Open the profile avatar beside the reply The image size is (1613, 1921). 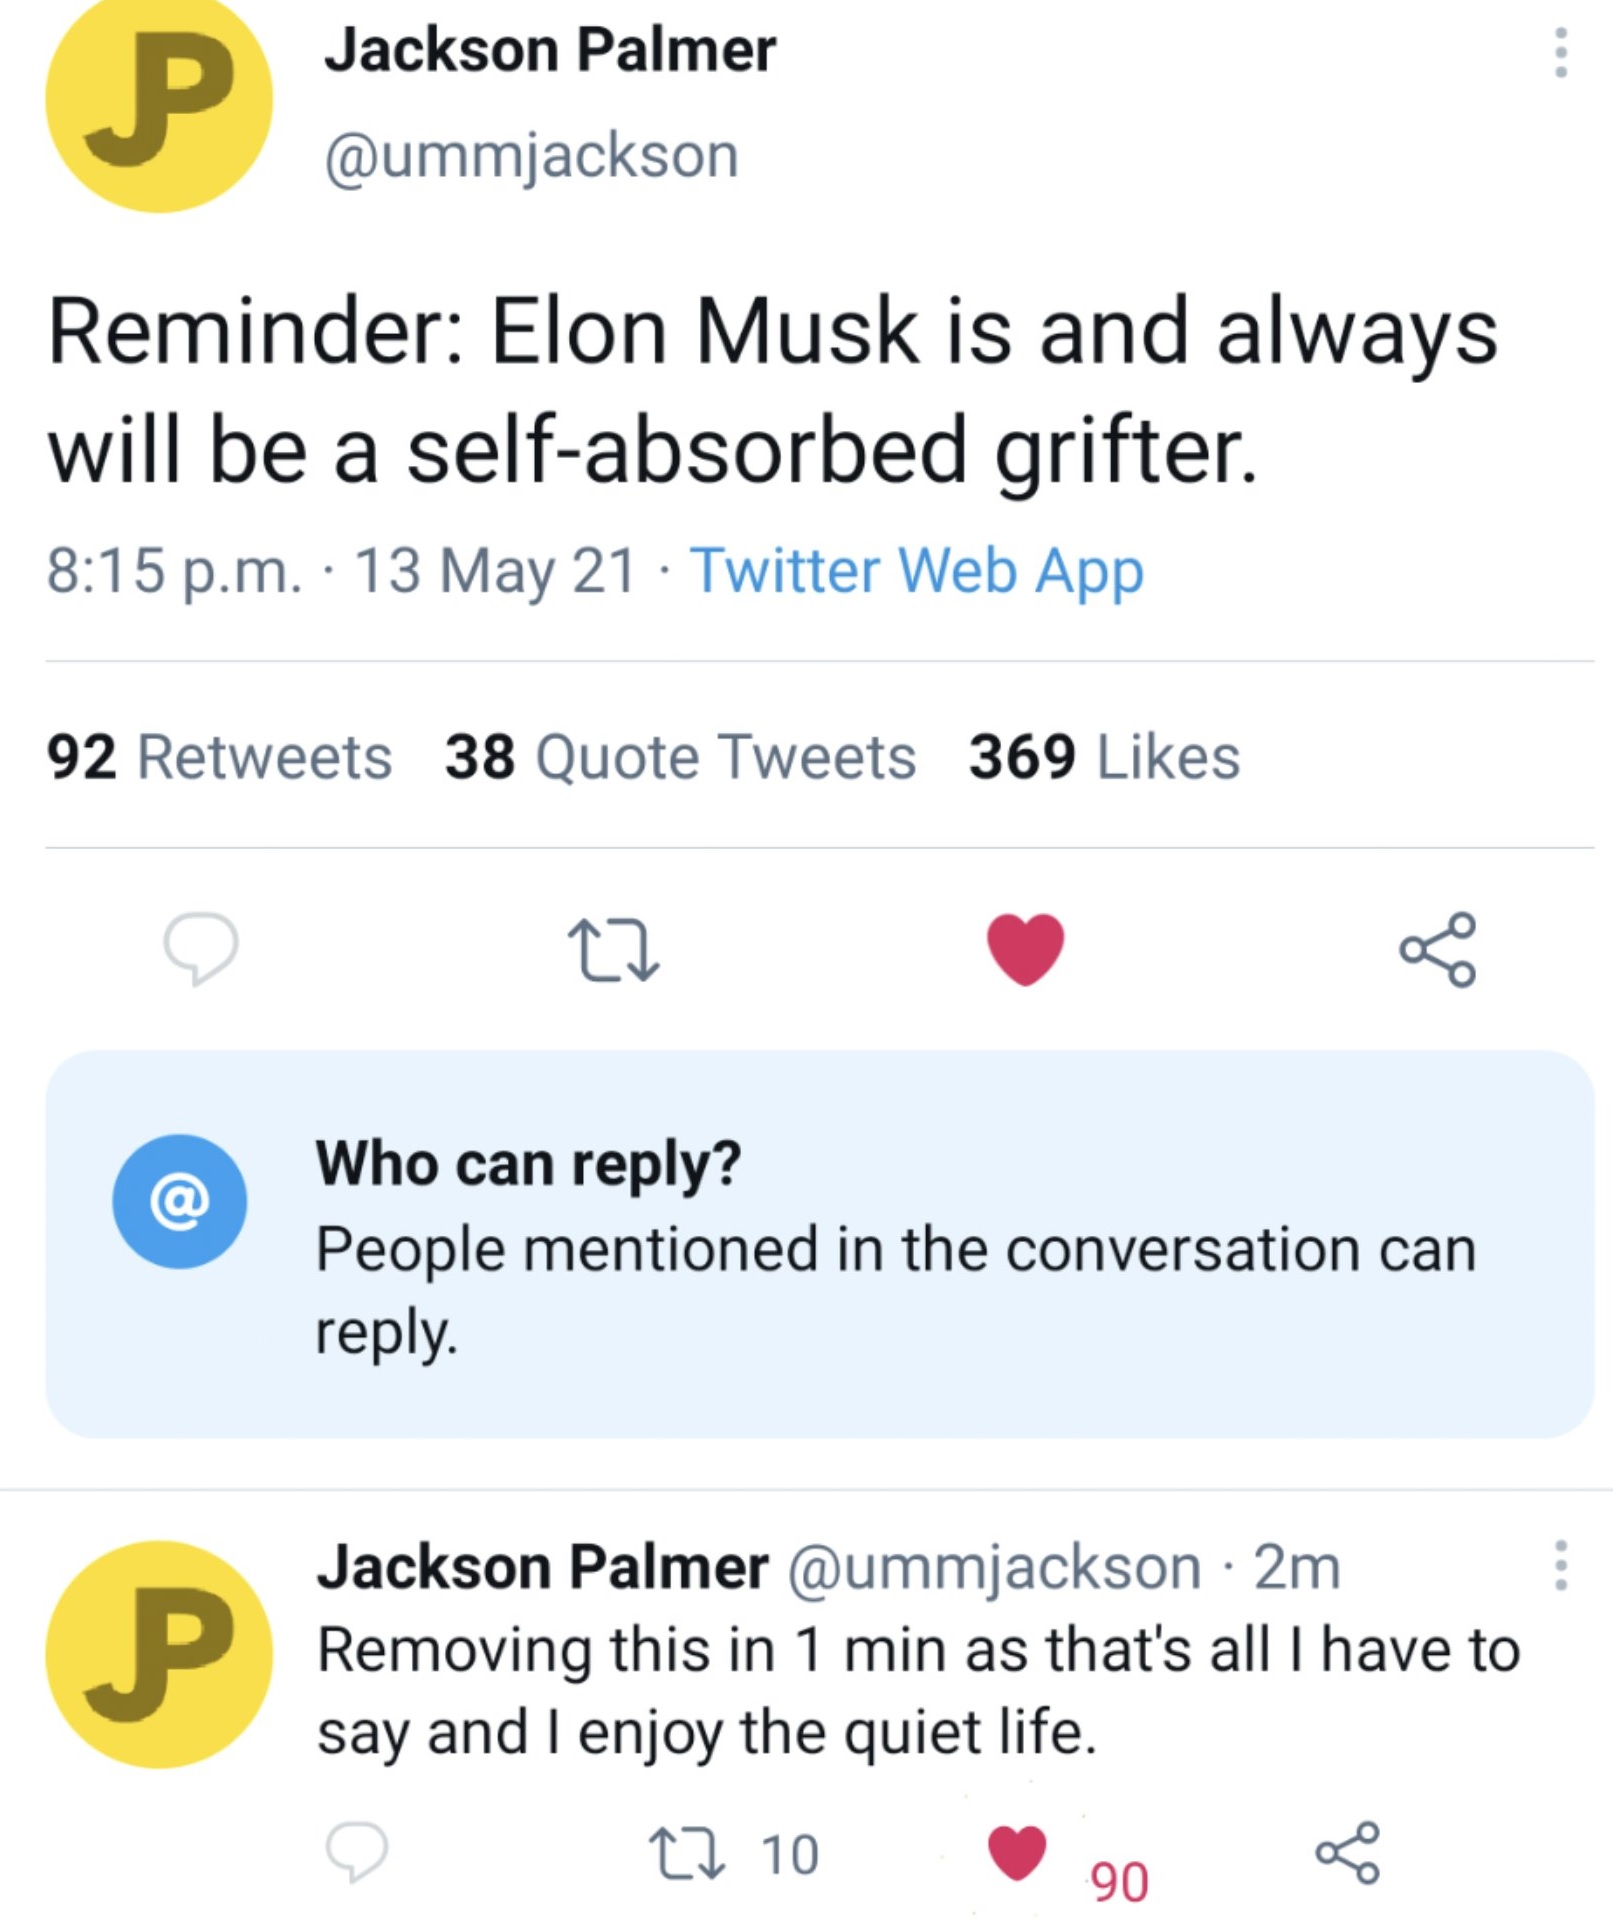[x=159, y=1654]
